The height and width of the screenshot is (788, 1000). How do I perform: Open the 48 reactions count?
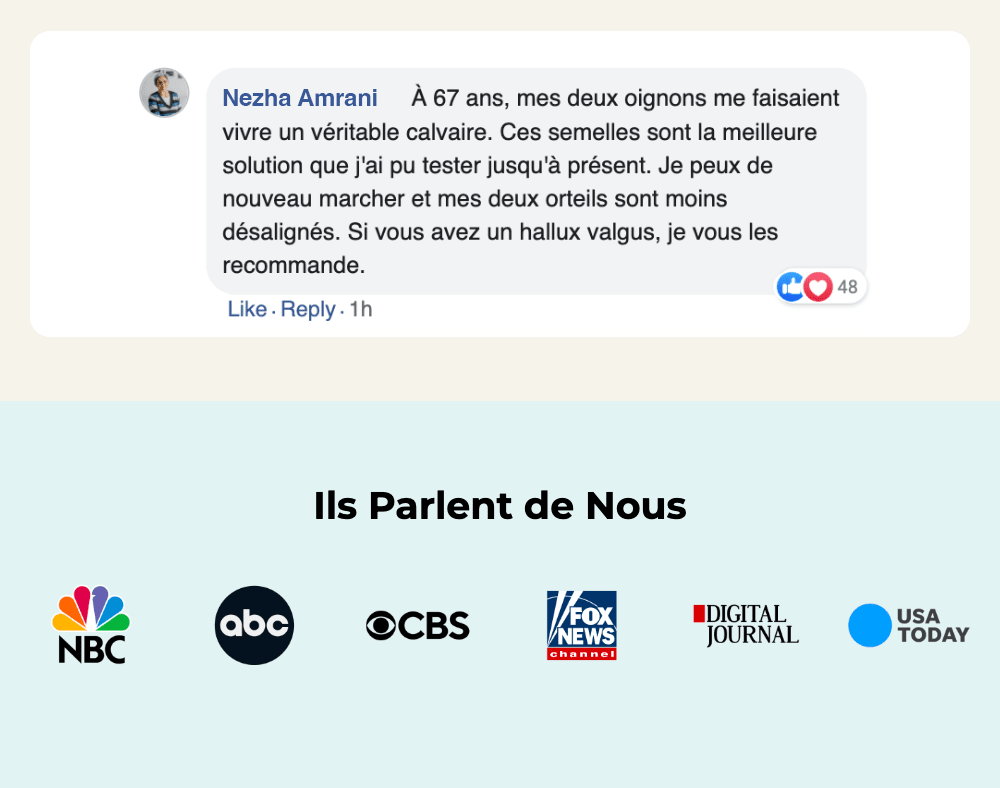click(x=847, y=288)
